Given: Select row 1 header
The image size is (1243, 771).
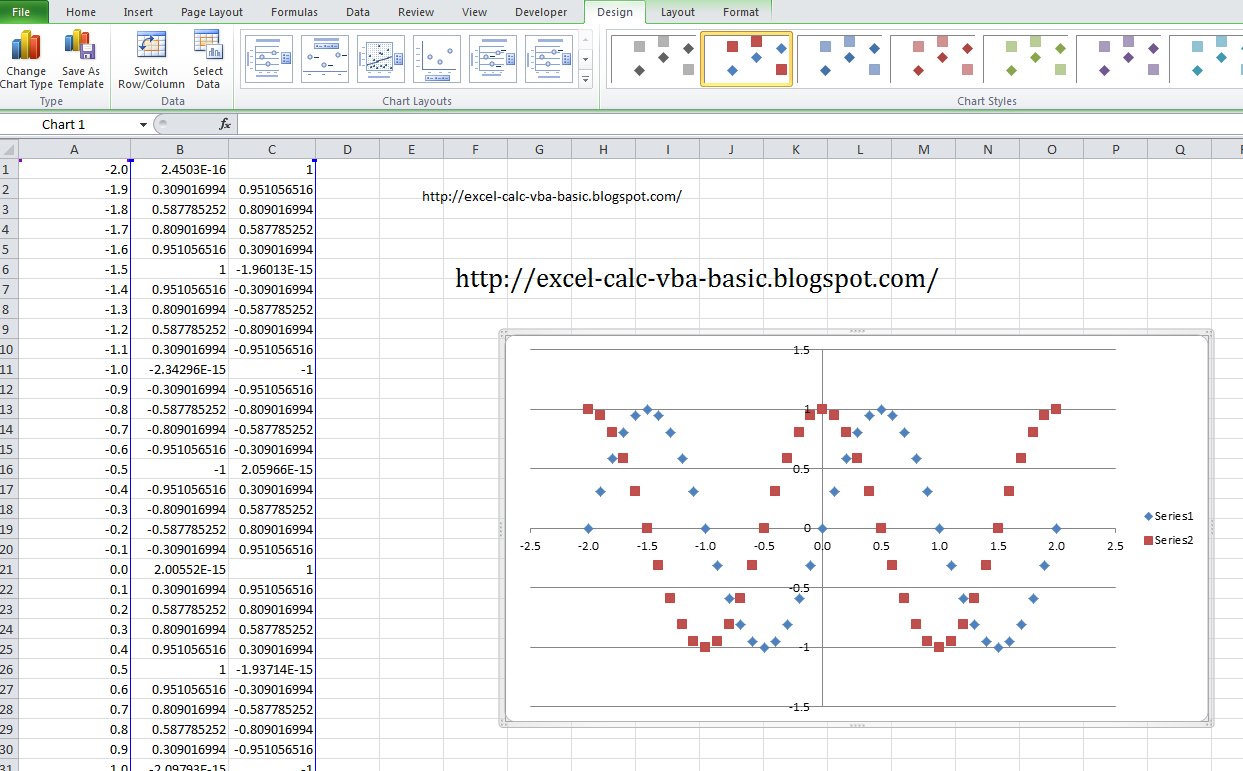Looking at the screenshot, I should pyautogui.click(x=9, y=170).
